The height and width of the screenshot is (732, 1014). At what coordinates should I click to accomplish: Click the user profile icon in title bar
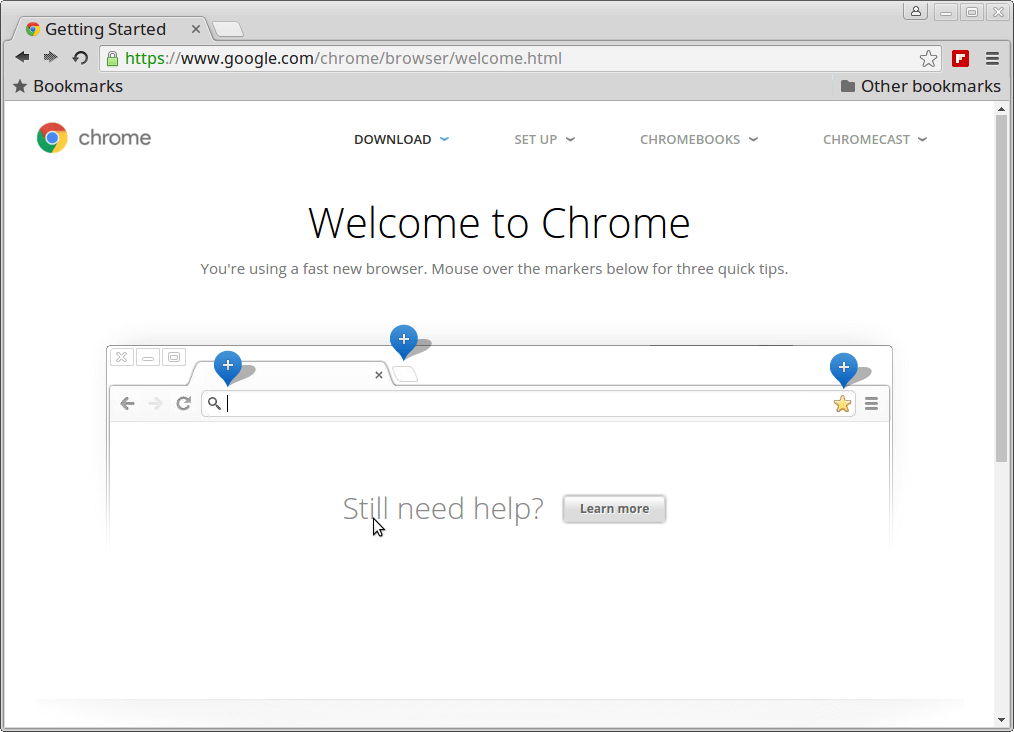(915, 12)
